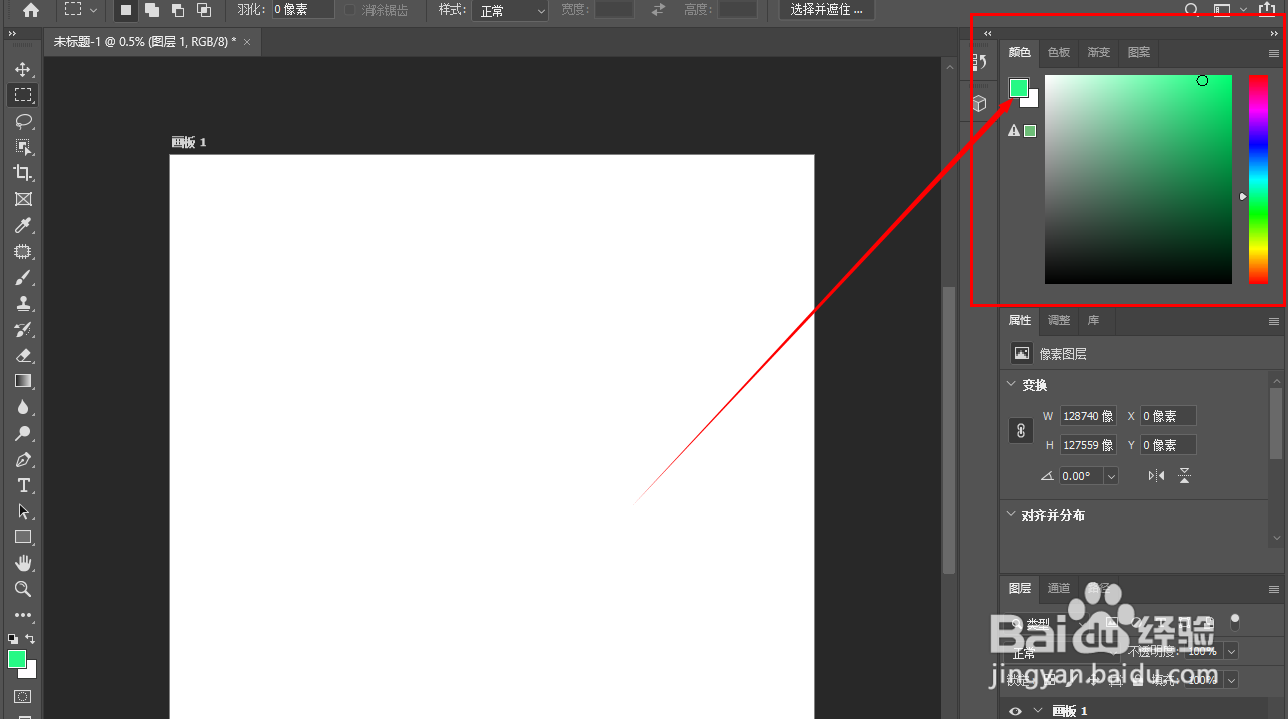Viewport: 1288px width, 719px height.
Task: Flip vertically in Properties panel
Action: 1184,476
